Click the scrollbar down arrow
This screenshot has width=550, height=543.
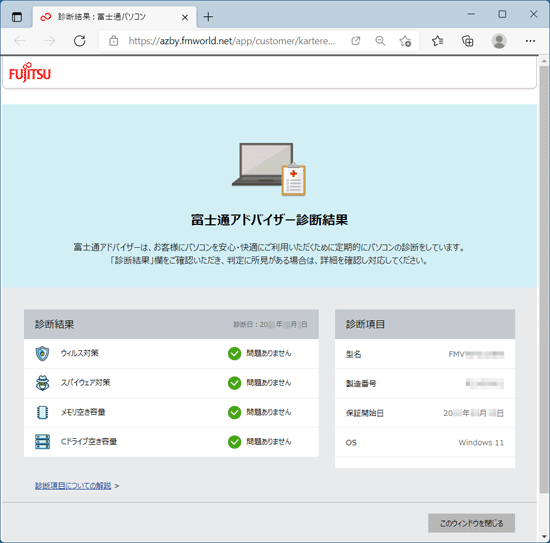544,537
